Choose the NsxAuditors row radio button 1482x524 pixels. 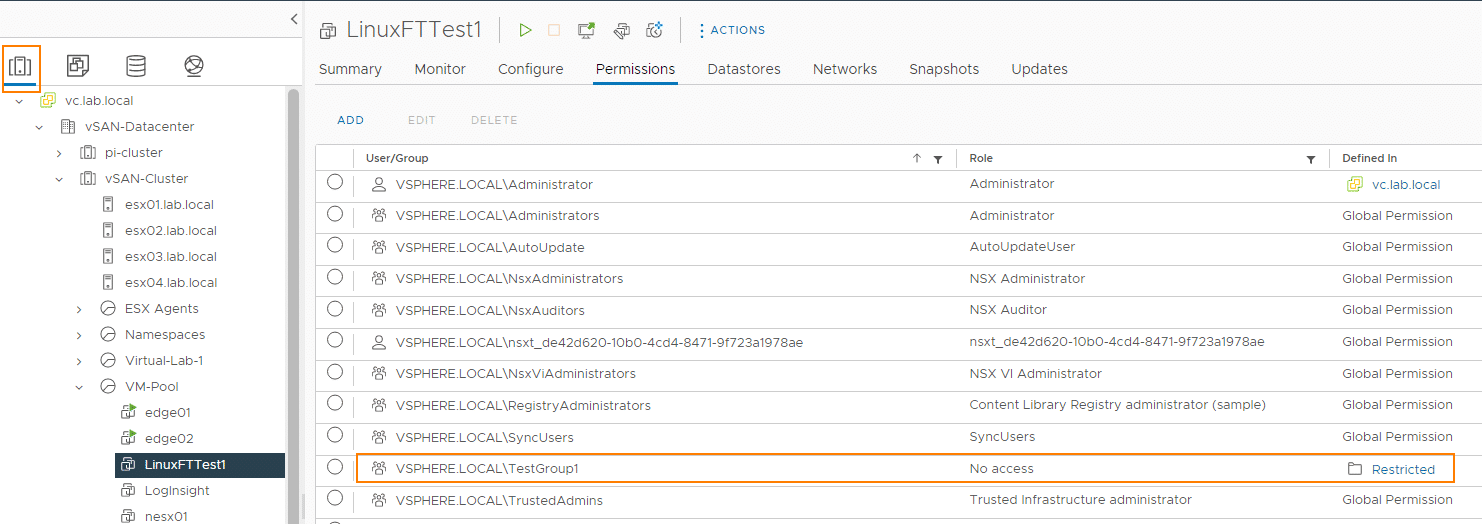[335, 308]
